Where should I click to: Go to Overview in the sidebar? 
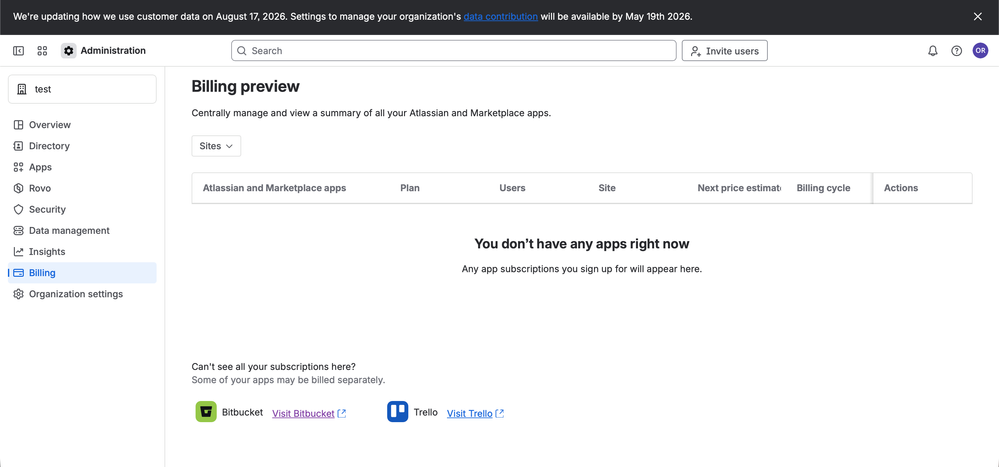click(82, 125)
